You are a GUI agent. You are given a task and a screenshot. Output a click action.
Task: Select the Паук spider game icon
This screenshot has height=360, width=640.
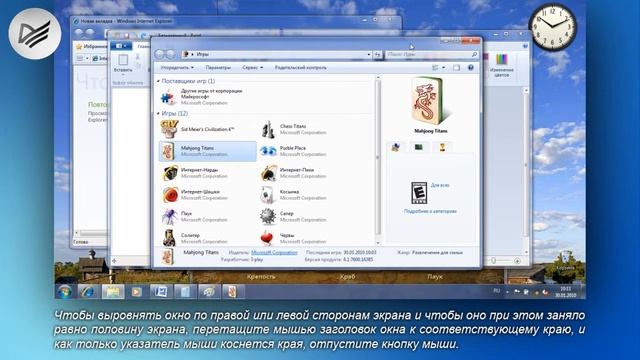[x=169, y=216]
